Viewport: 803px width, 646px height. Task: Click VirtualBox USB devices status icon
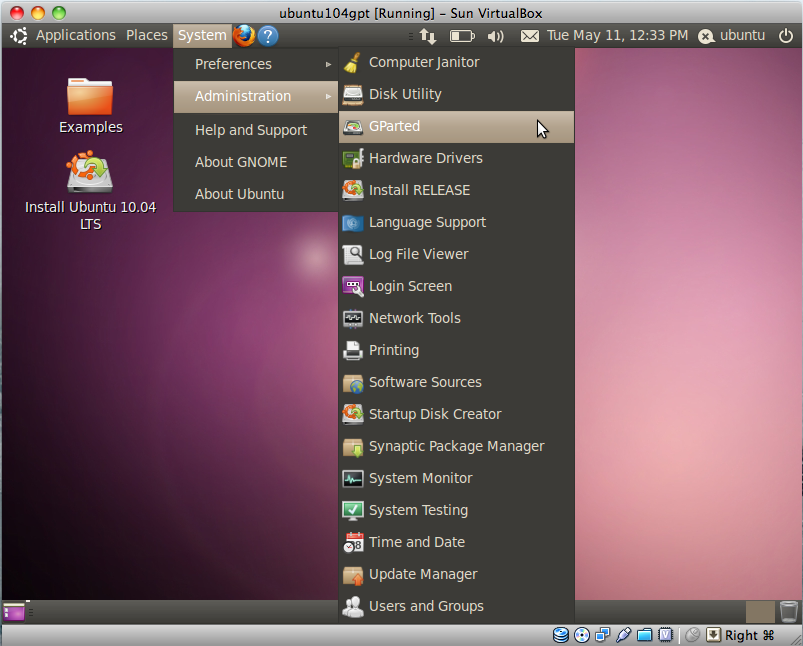coord(623,635)
